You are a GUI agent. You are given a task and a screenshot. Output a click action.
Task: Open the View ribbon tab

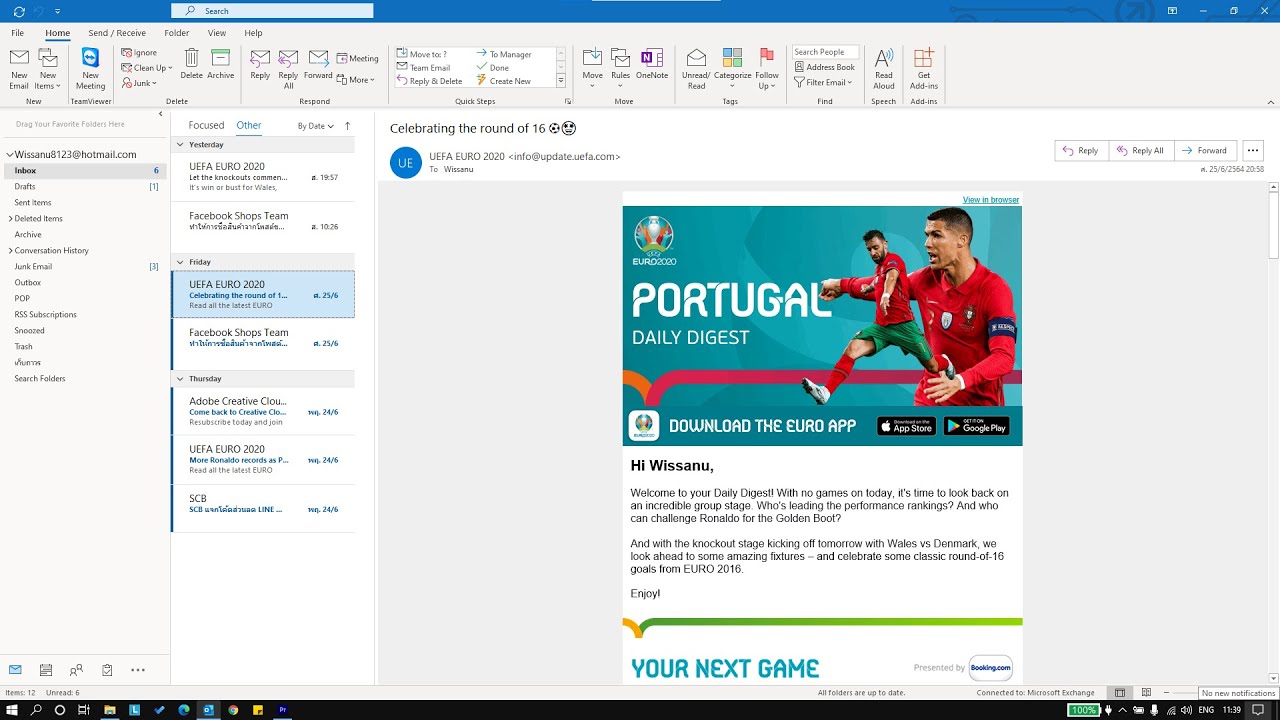(217, 33)
